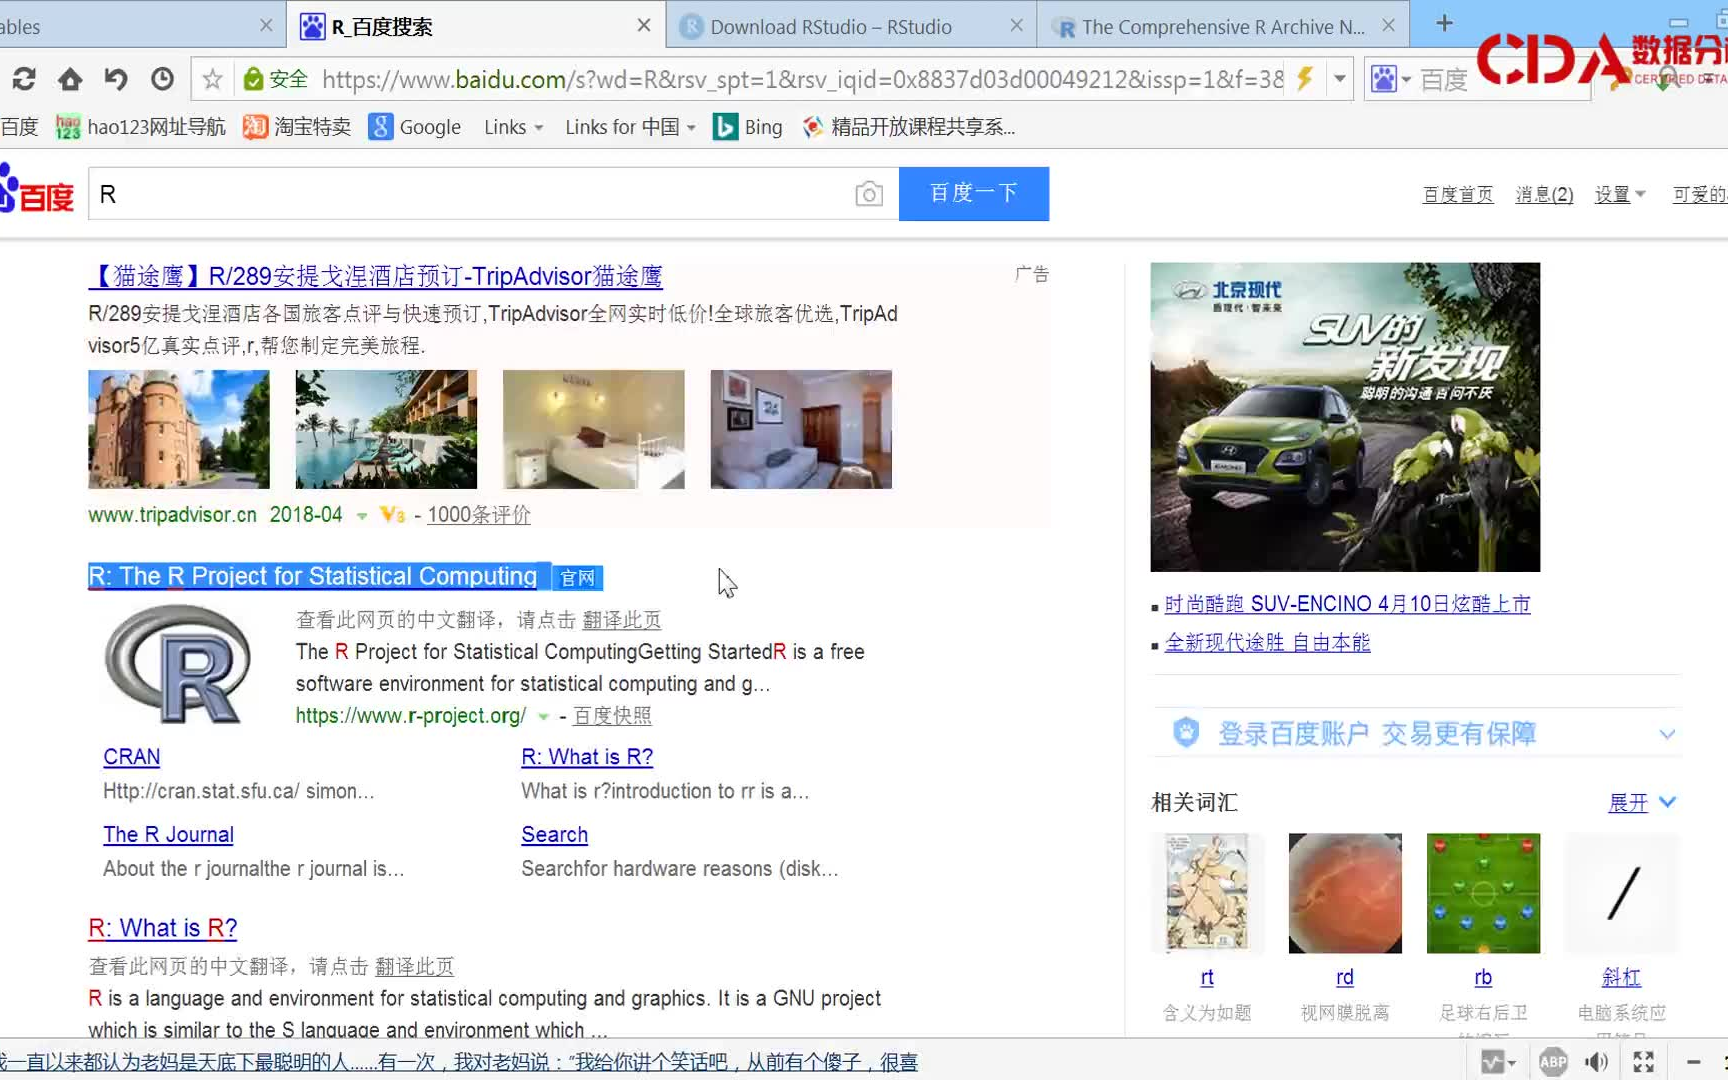Click the Baidu logo
Image resolution: width=1728 pixels, height=1080 pixels.
coord(37,190)
